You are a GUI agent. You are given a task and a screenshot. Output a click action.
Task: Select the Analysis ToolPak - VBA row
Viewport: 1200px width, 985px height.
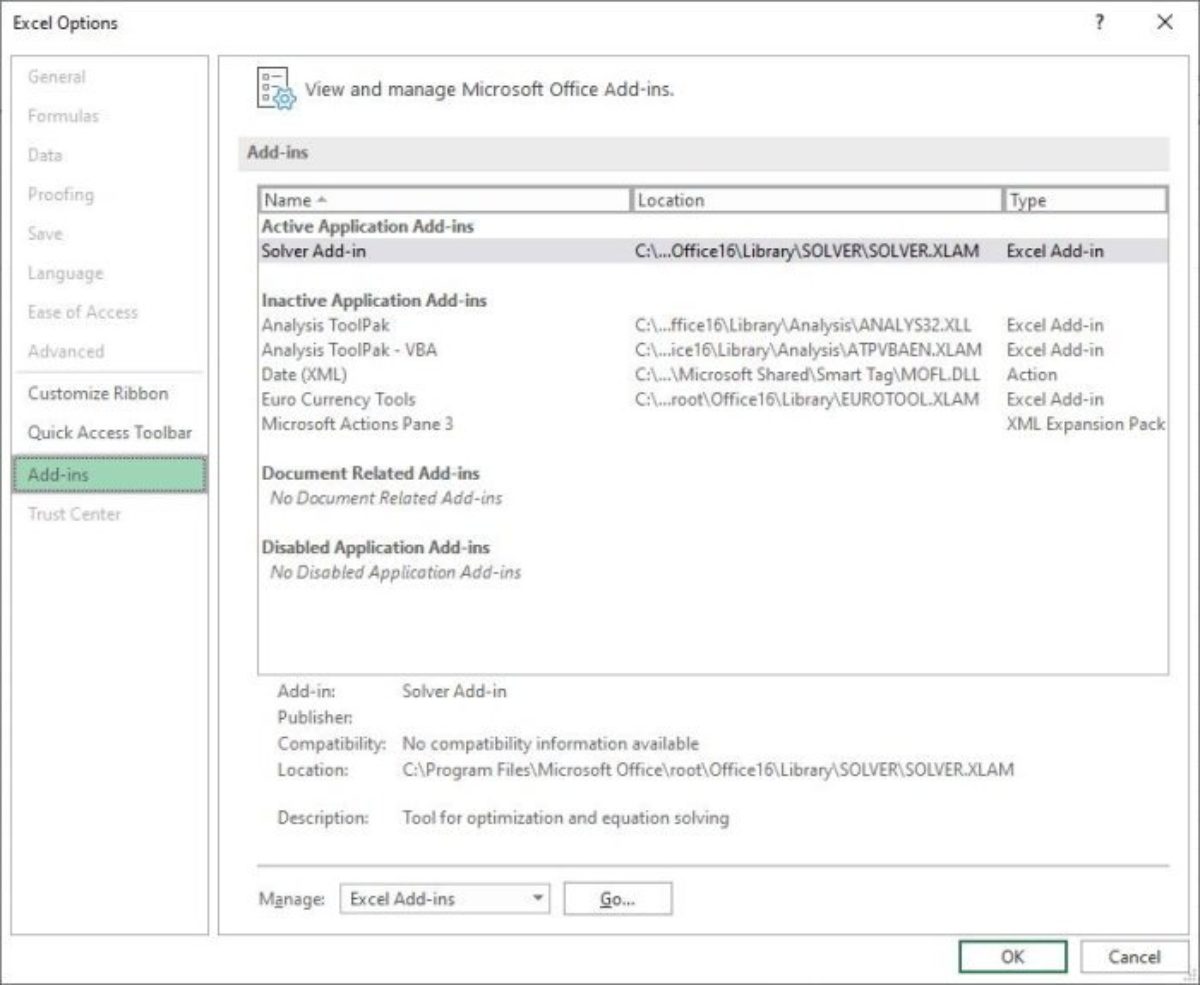[x=713, y=350]
